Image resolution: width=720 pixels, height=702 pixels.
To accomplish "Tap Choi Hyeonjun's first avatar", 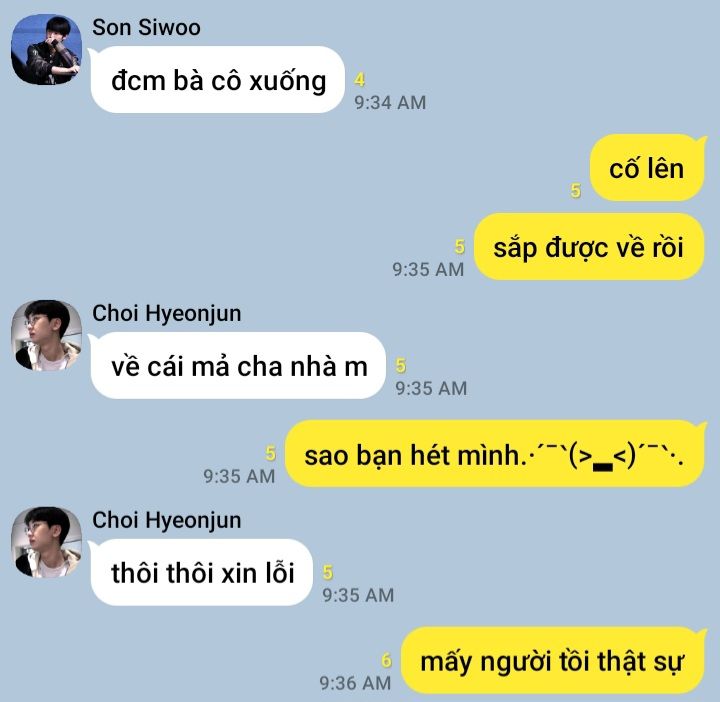I will click(46, 336).
